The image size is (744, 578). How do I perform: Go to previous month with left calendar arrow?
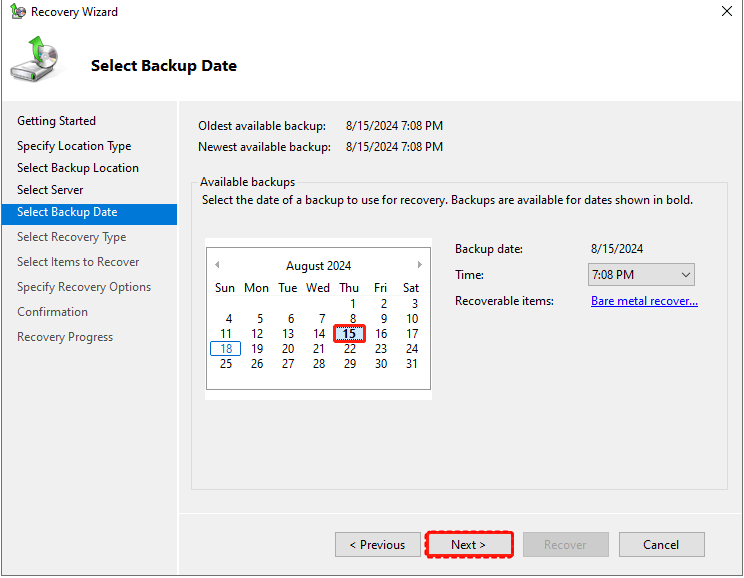(x=217, y=265)
